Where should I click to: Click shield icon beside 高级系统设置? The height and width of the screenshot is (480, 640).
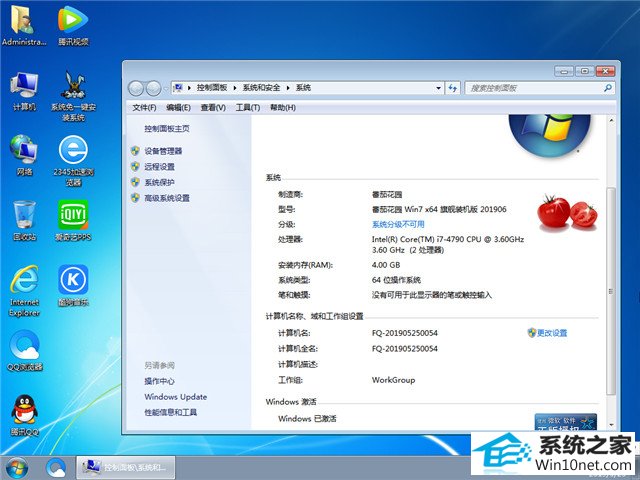[x=135, y=198]
